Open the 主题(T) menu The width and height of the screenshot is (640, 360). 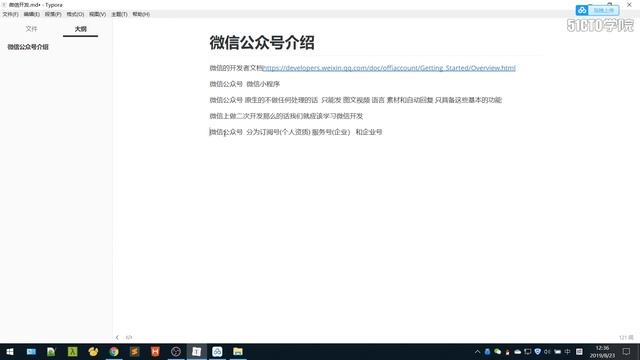119,14
